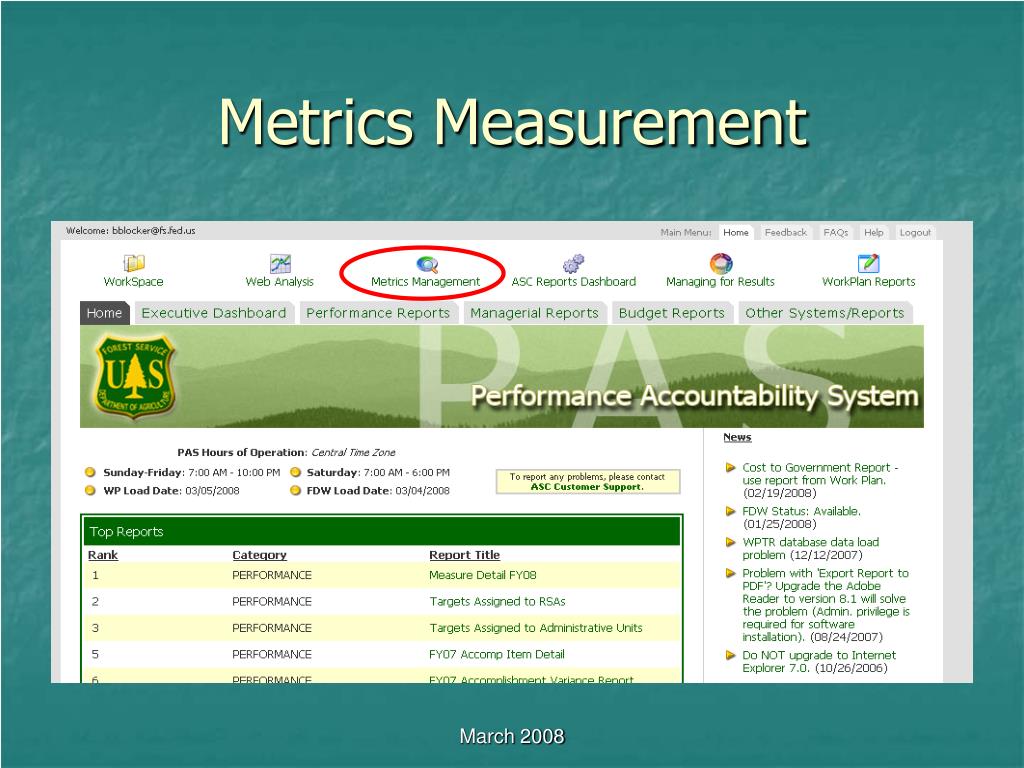Image resolution: width=1024 pixels, height=768 pixels.
Task: Open the WorkSpace folder icon
Action: pyautogui.click(x=134, y=263)
